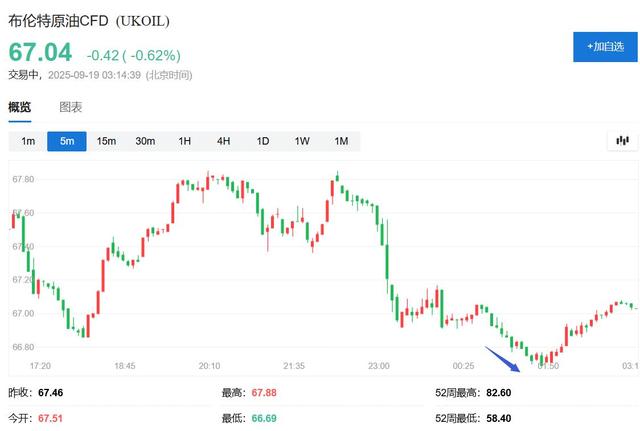Select the 5m timeframe
The height and width of the screenshot is (431, 640).
67,141
